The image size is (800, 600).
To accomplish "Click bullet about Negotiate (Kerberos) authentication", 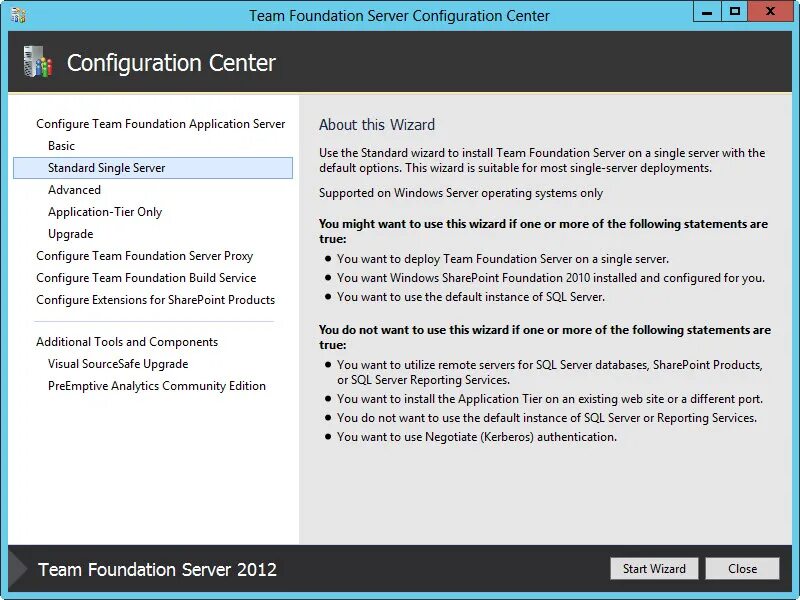I will (x=477, y=437).
